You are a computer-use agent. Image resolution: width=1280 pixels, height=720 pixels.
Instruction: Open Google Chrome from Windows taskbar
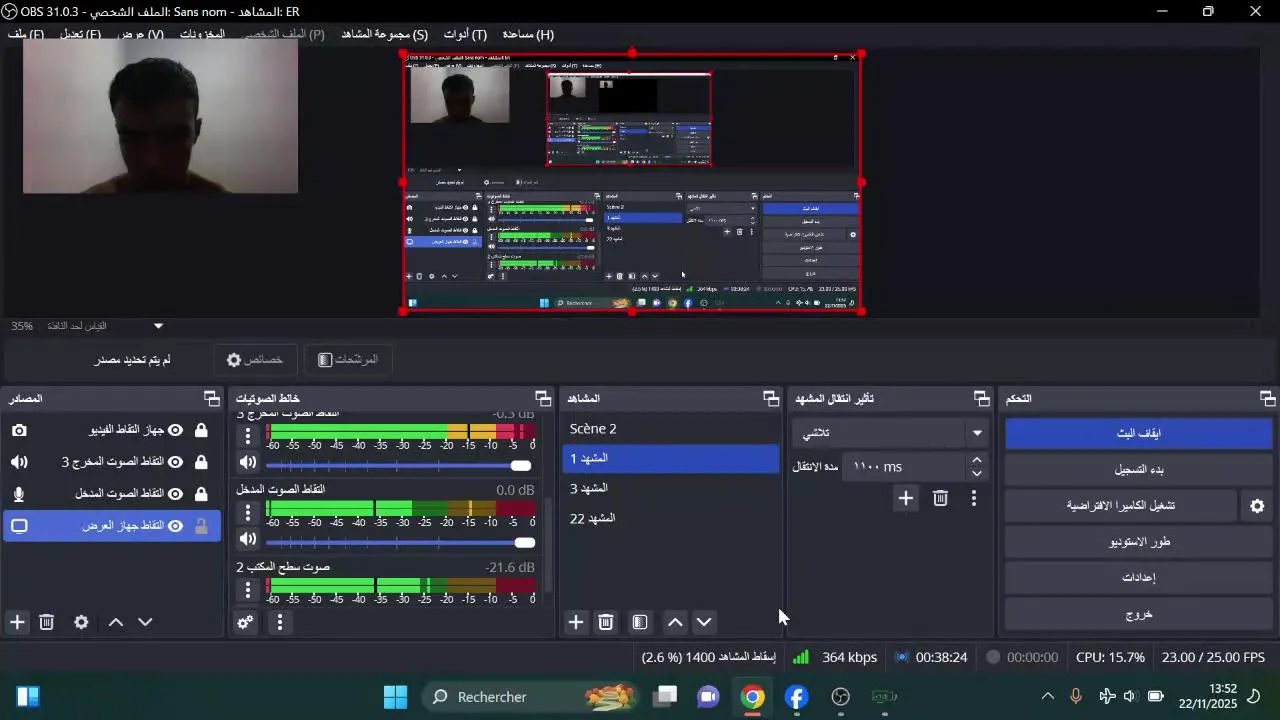753,697
